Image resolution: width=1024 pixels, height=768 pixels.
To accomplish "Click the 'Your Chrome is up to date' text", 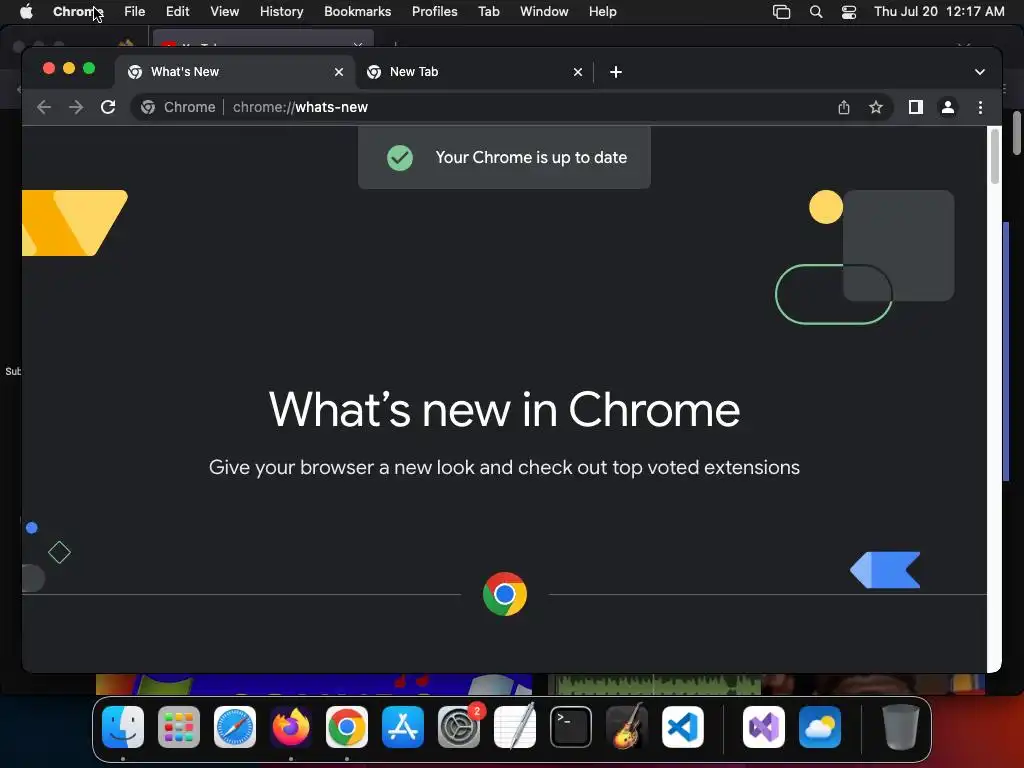I will (x=531, y=157).
